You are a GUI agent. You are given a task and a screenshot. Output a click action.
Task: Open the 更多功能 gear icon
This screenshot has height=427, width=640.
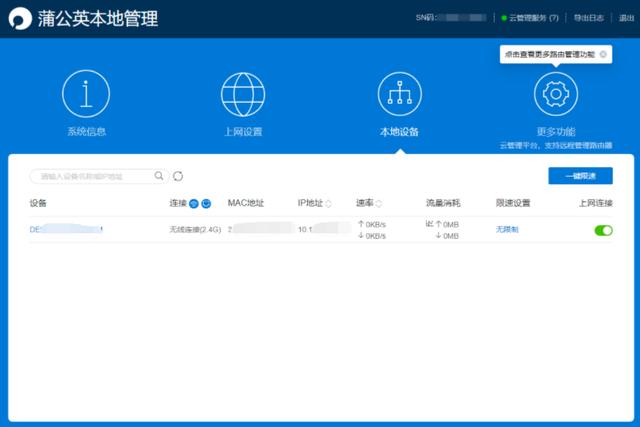[x=556, y=94]
